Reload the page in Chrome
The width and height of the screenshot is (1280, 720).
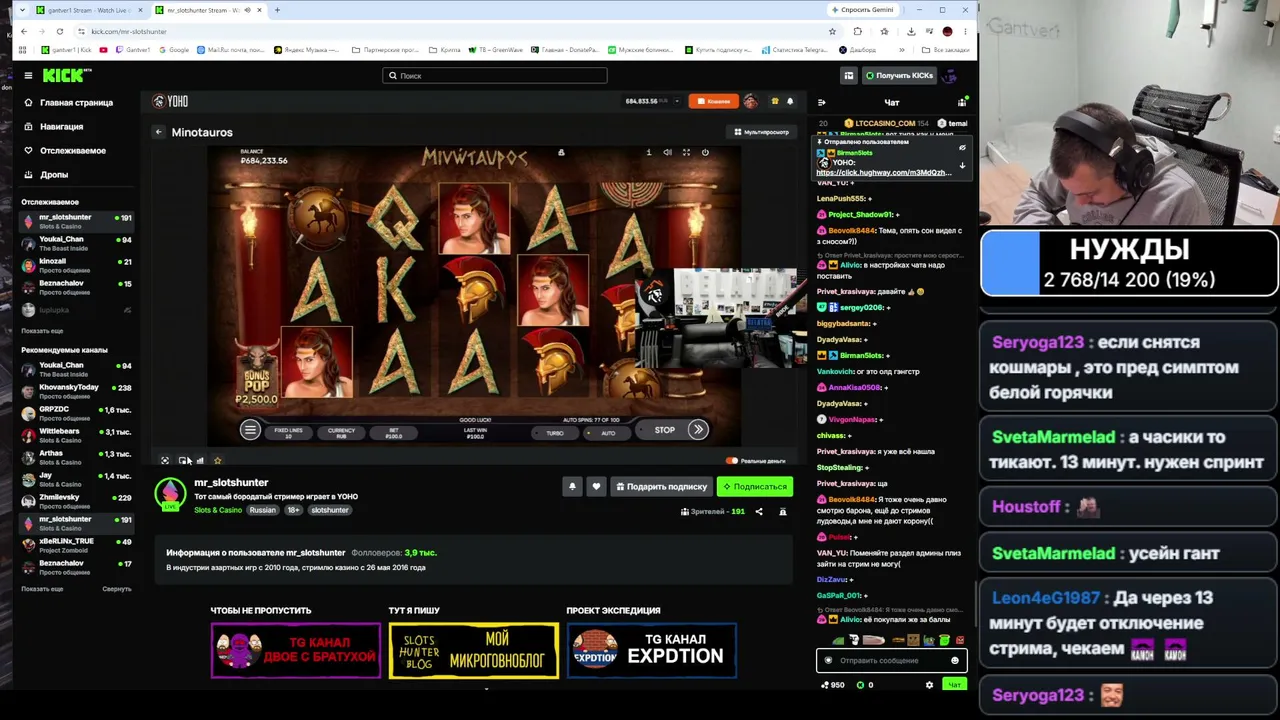[60, 31]
